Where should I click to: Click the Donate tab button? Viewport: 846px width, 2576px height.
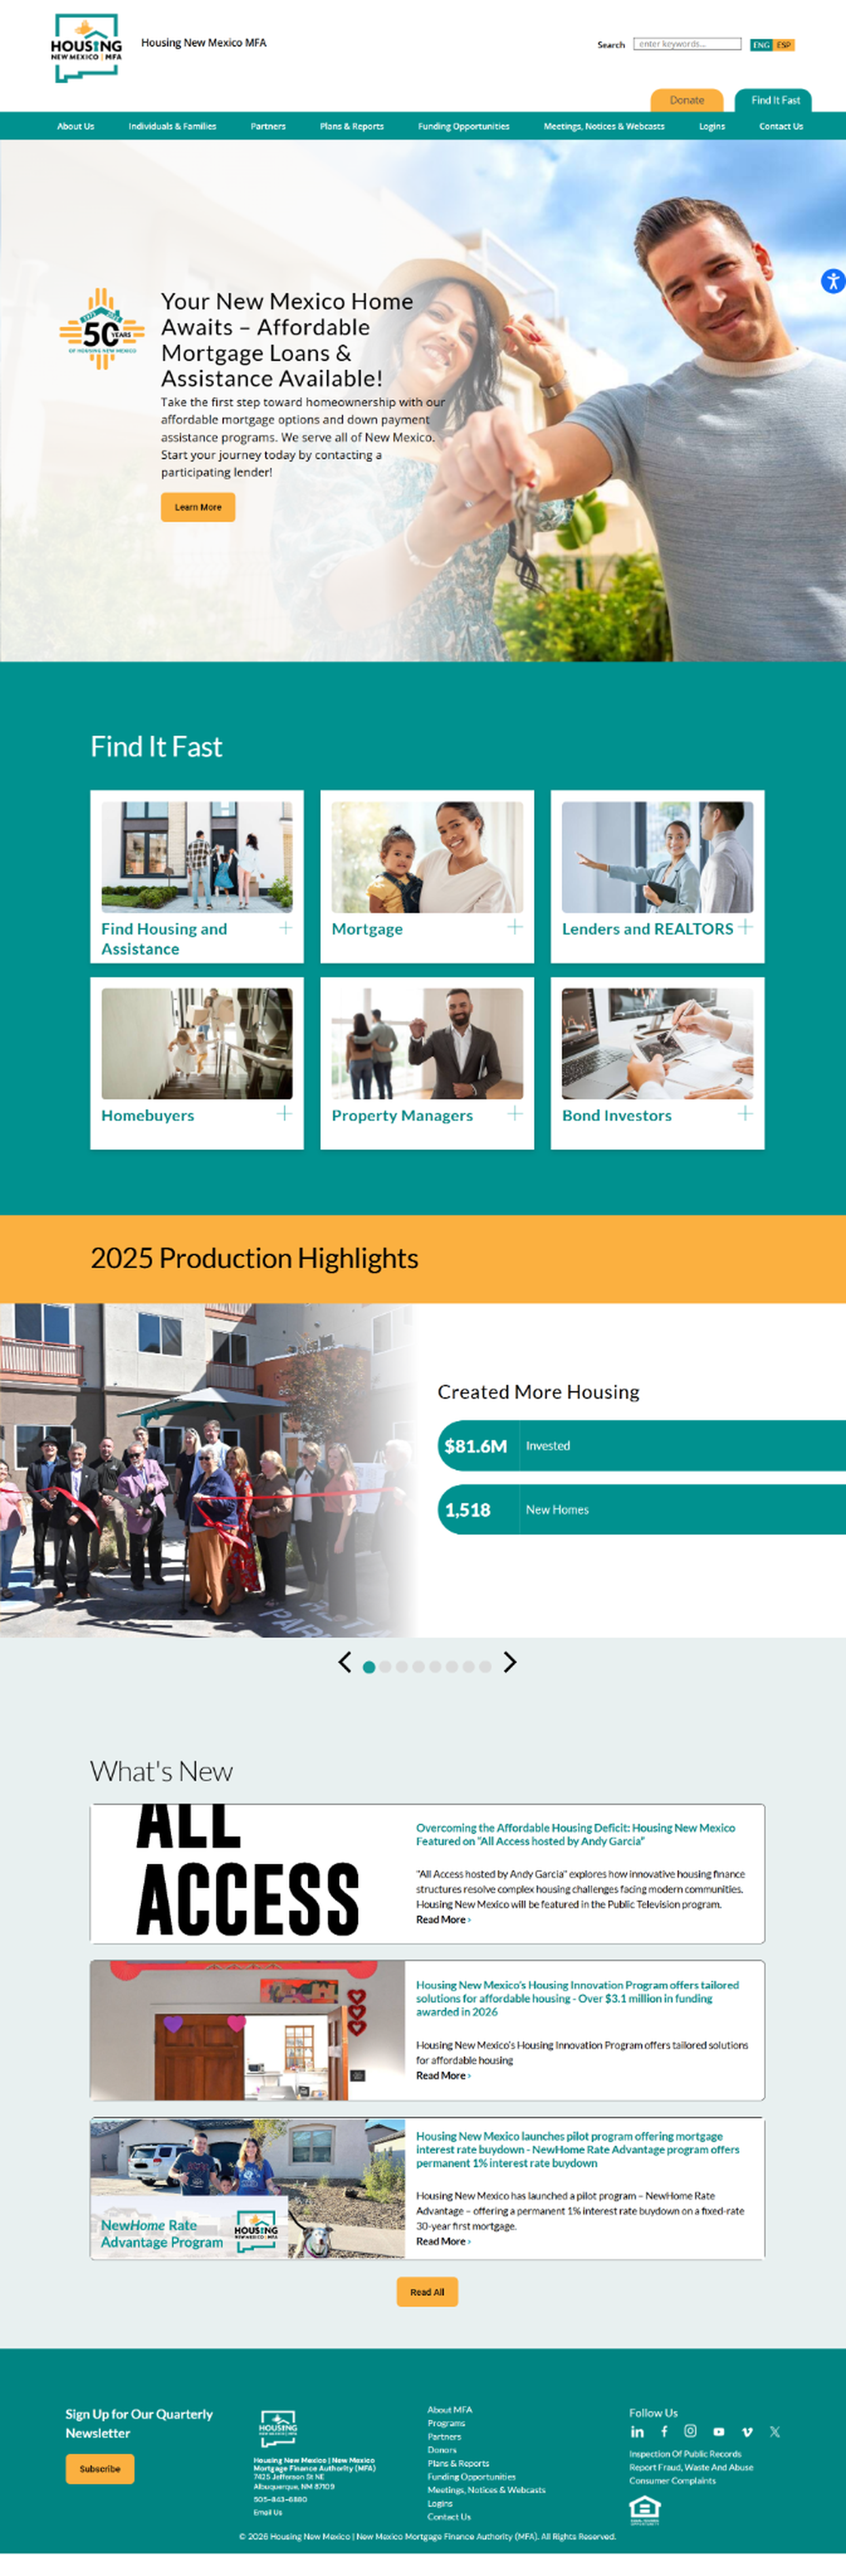pyautogui.click(x=687, y=100)
